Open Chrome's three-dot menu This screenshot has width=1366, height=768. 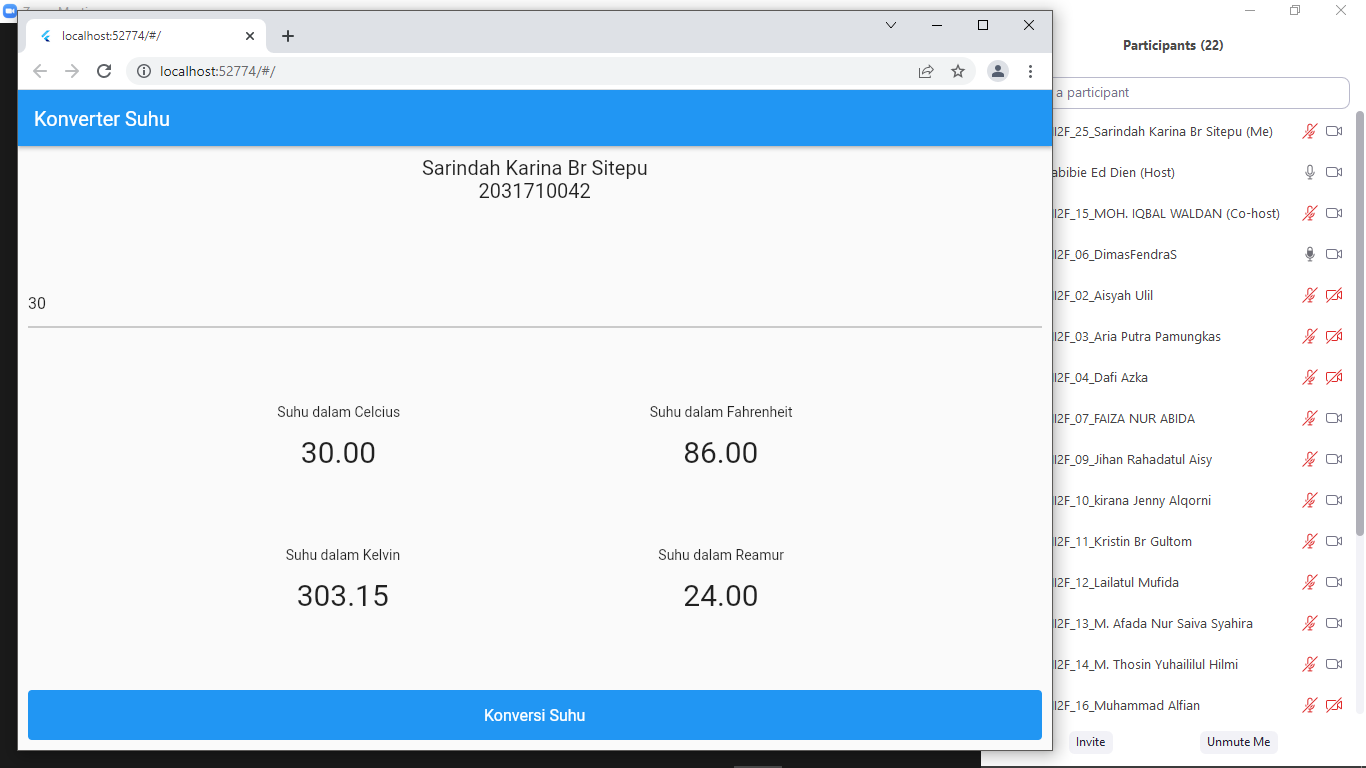(x=1031, y=71)
